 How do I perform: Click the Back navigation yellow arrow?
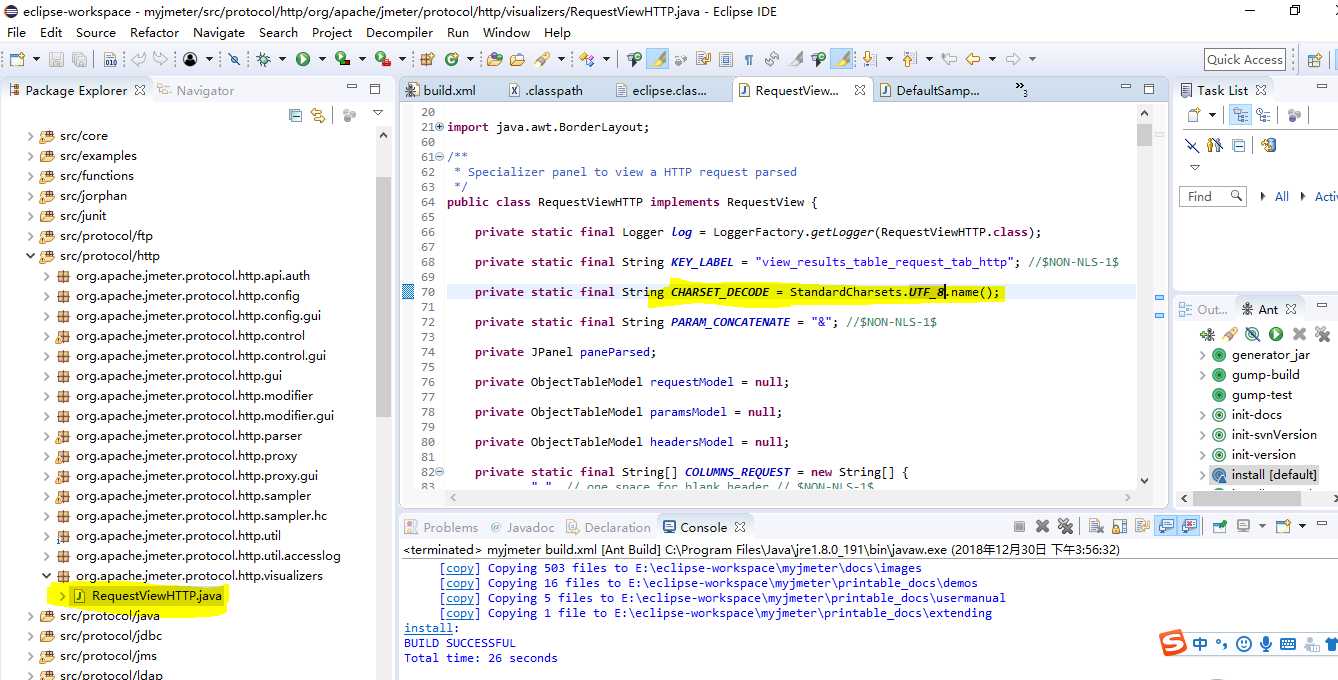click(x=973, y=59)
